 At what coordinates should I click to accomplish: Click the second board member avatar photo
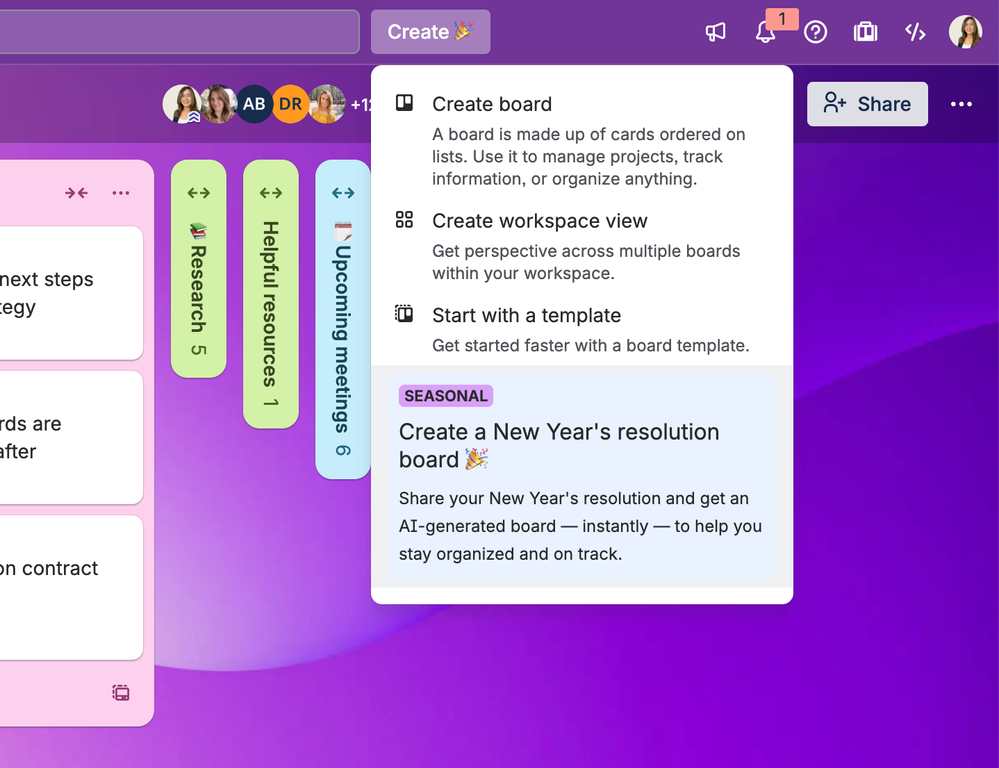click(219, 104)
